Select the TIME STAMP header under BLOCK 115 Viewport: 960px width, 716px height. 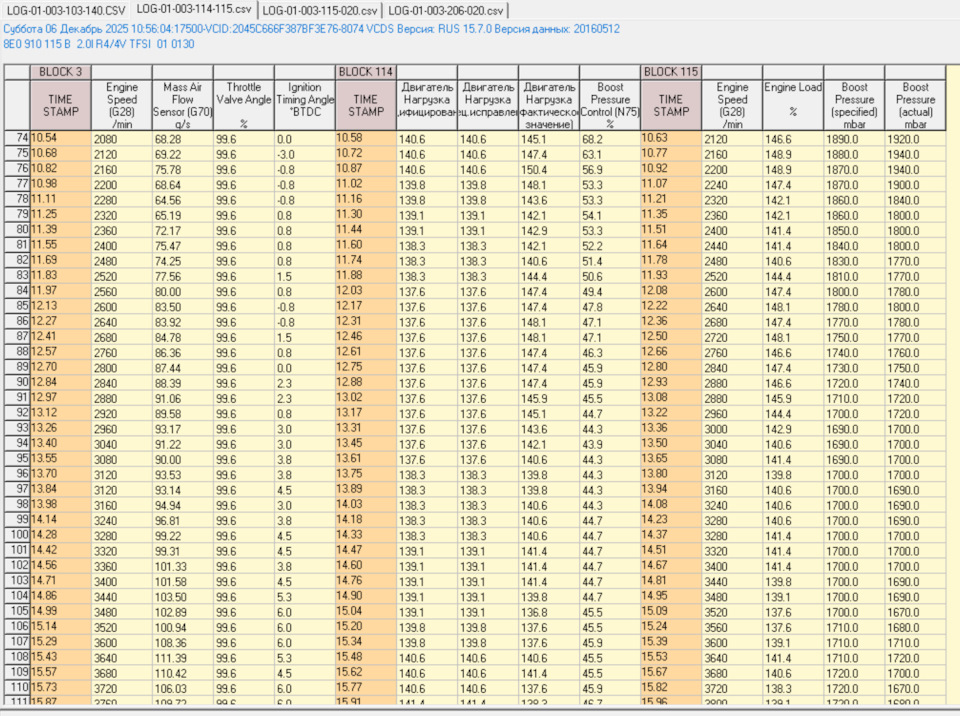click(671, 105)
